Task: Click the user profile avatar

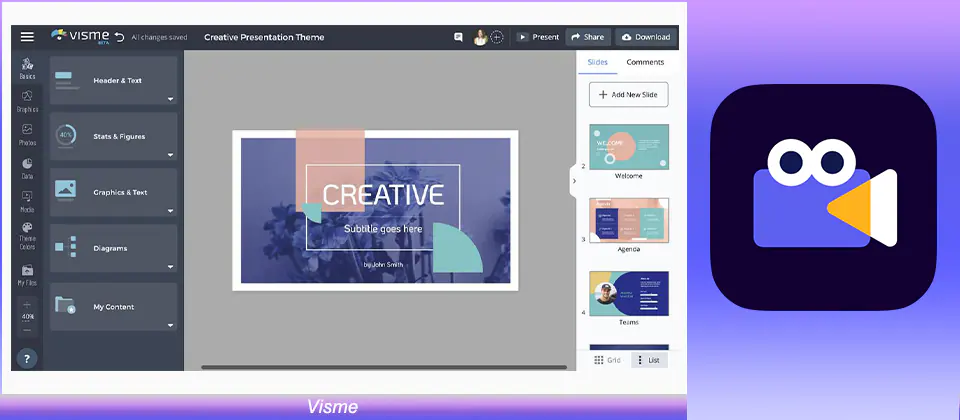Action: (480, 37)
